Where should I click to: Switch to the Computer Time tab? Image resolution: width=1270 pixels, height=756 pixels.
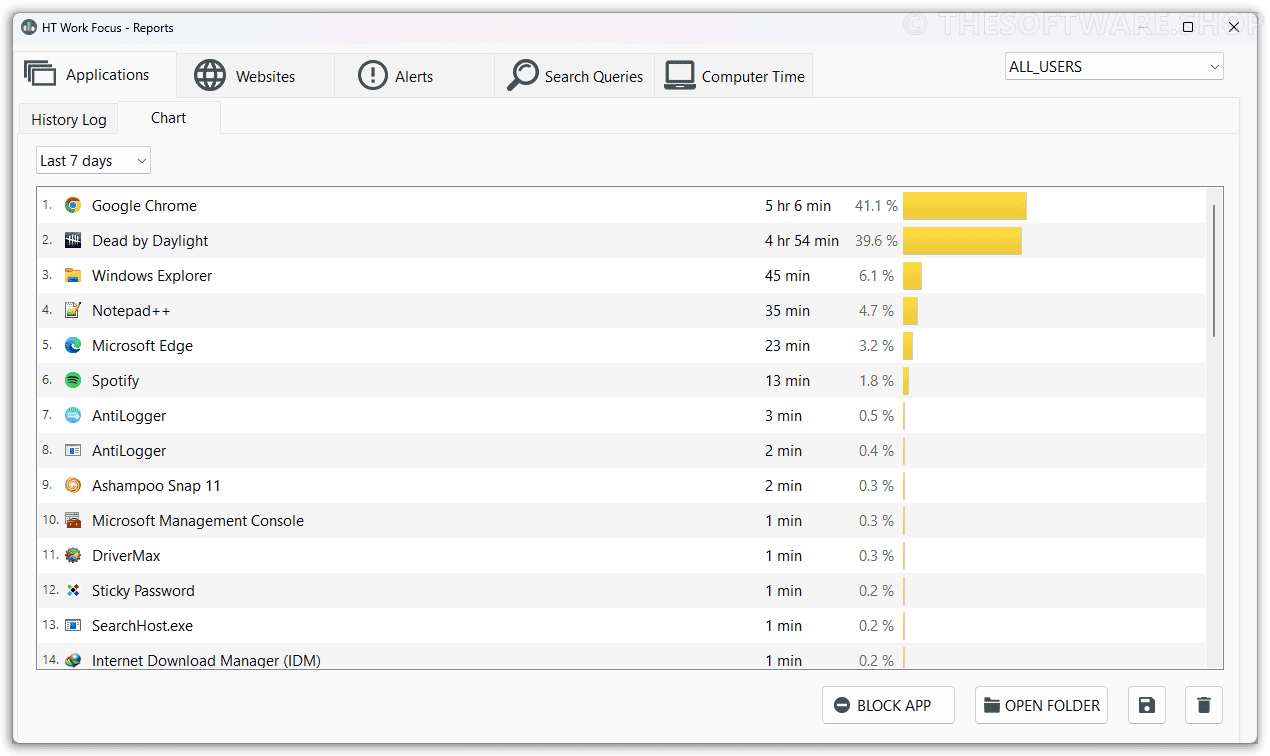pyautogui.click(x=734, y=76)
